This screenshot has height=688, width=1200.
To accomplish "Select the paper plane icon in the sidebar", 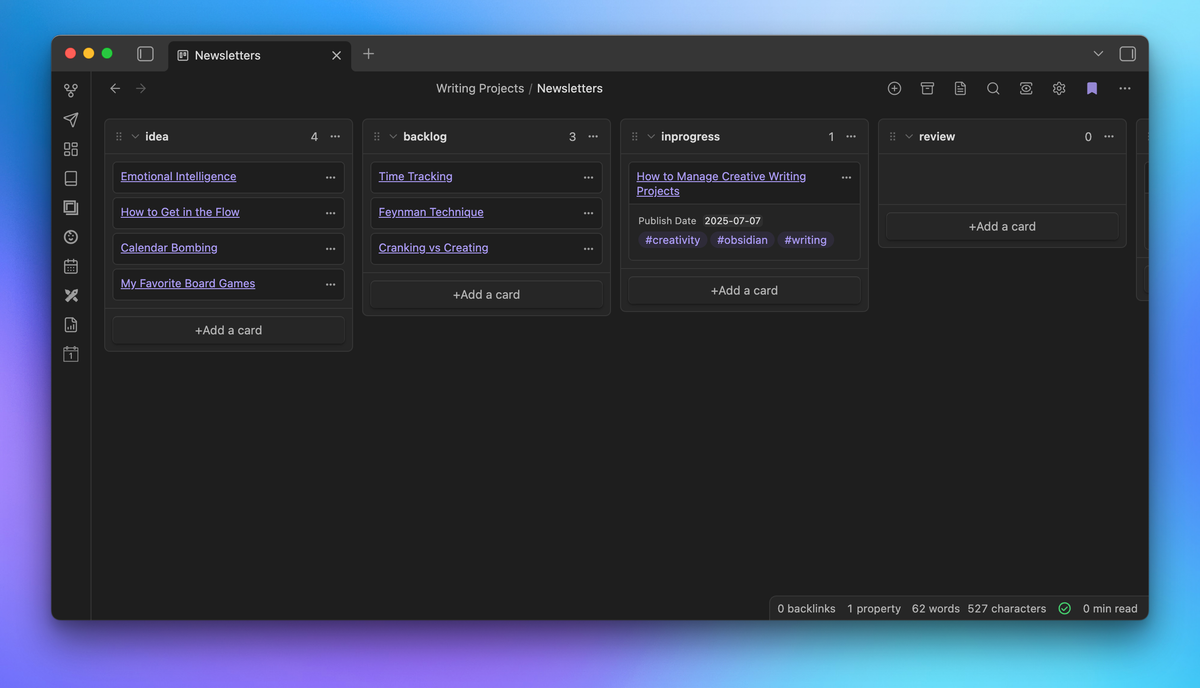I will (70, 119).
